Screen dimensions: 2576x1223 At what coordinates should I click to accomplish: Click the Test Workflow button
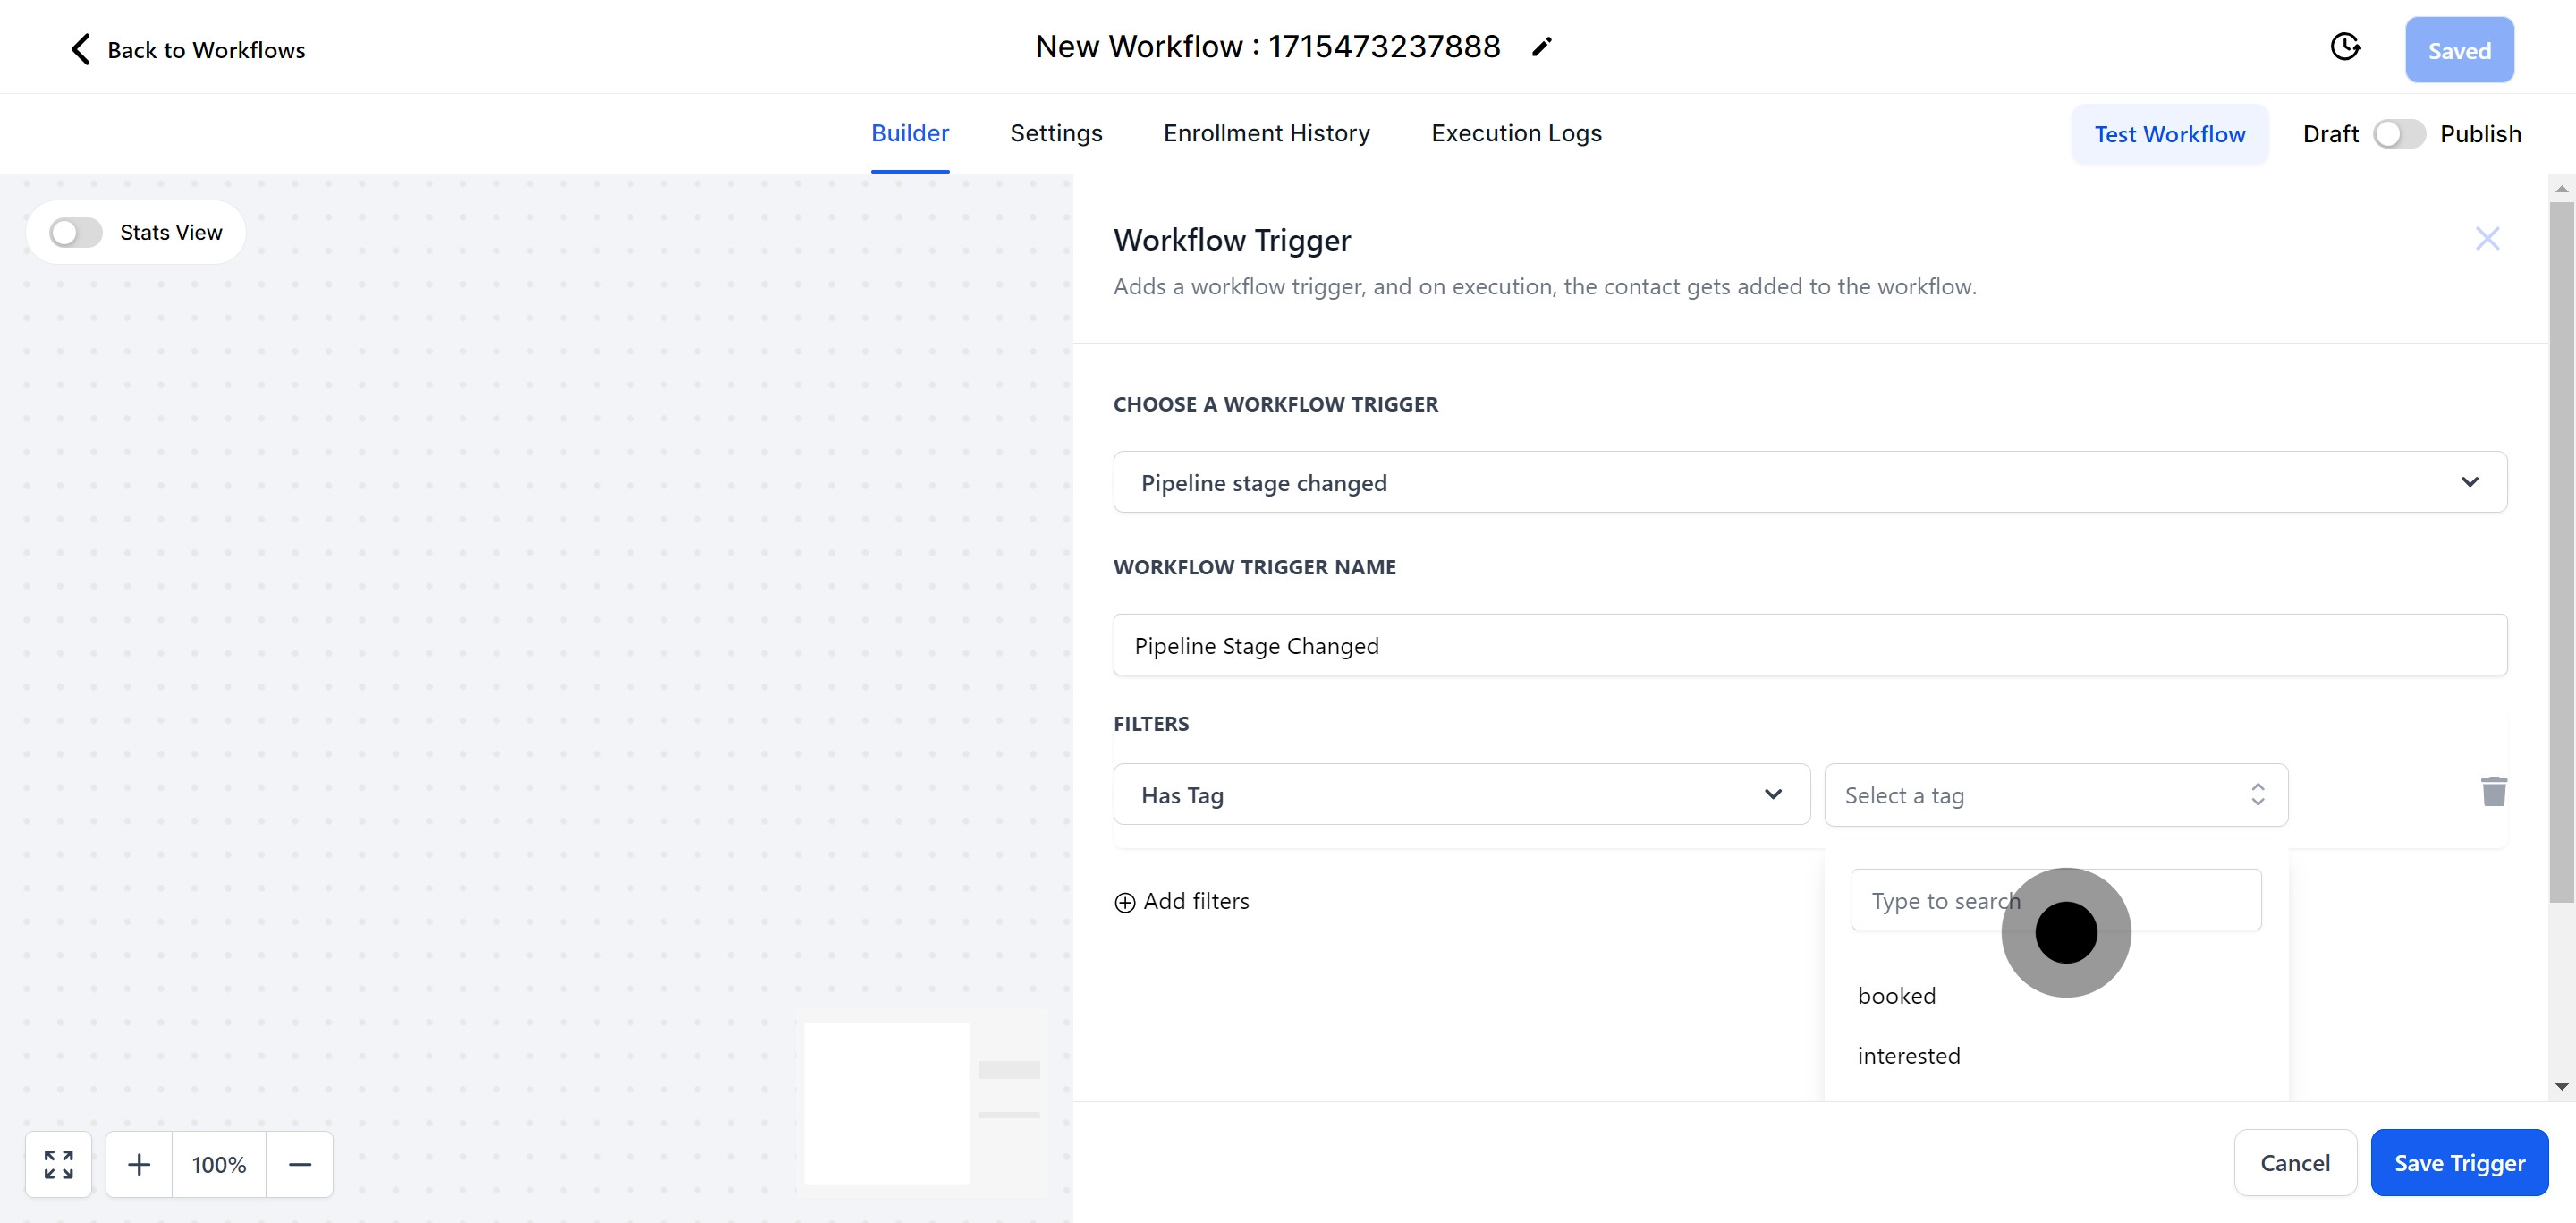[2169, 134]
